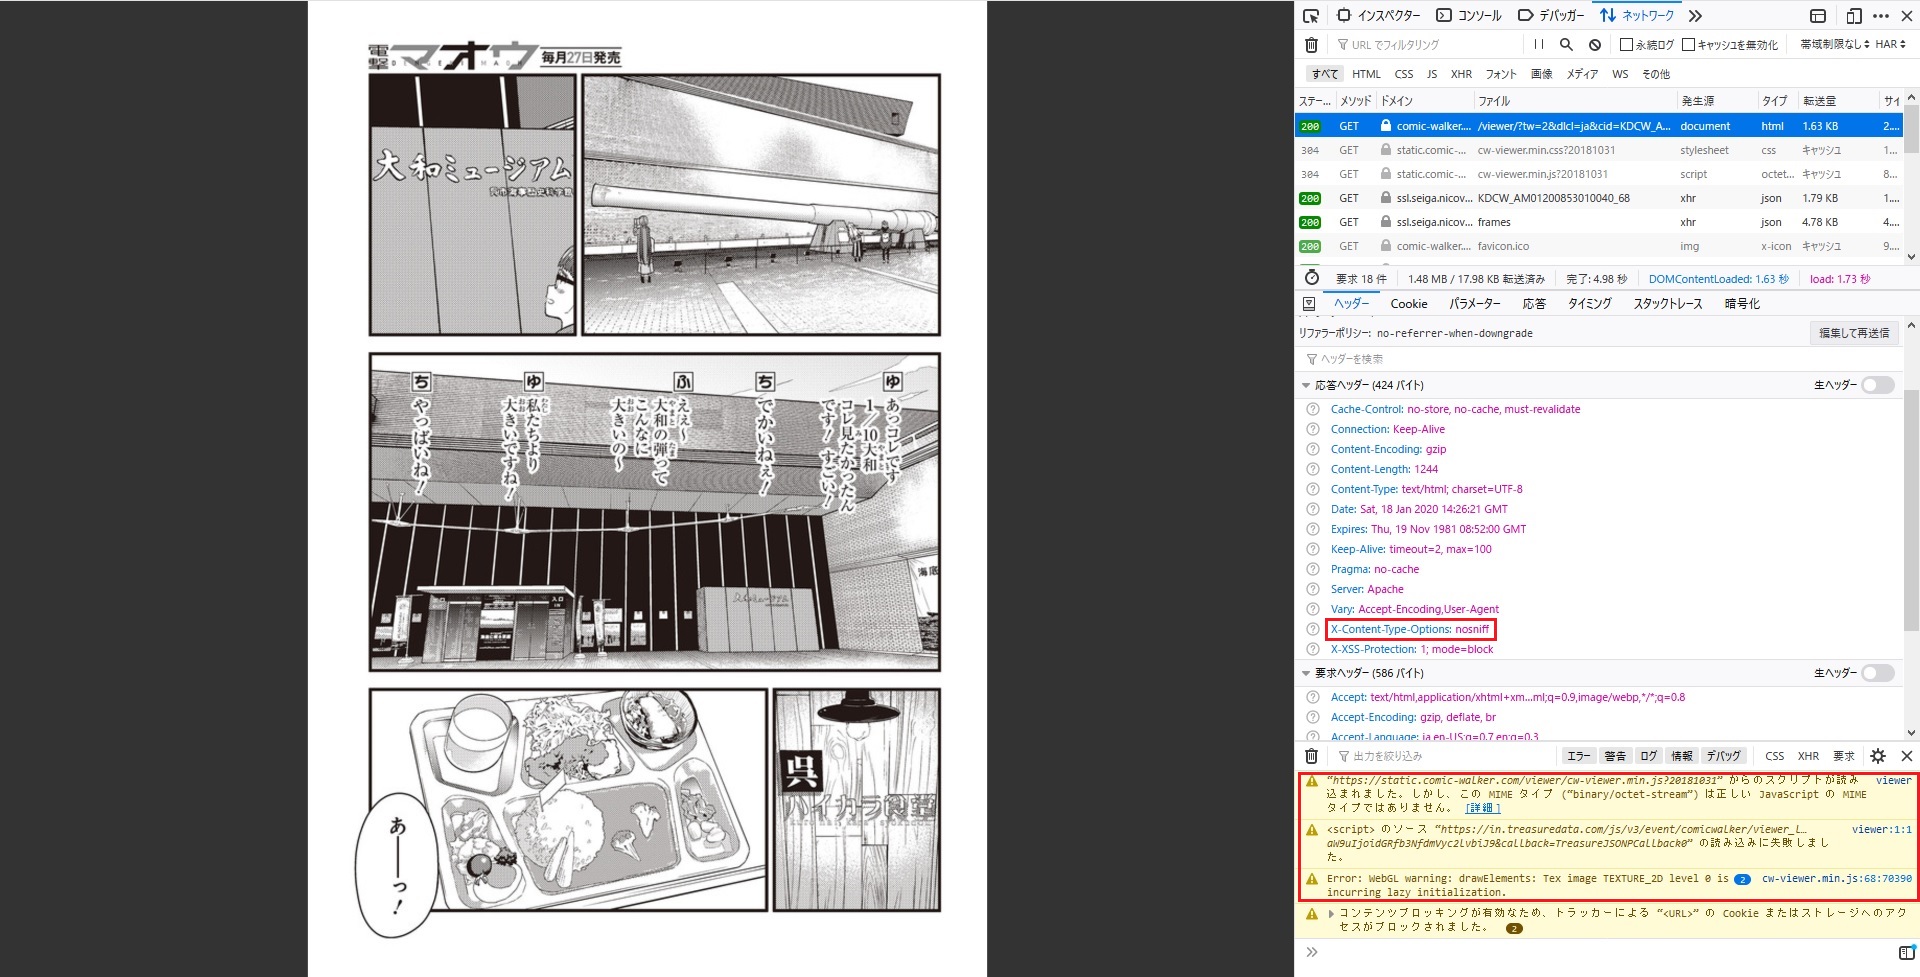Image resolution: width=1920 pixels, height=977 pixels.
Task: Show help for Vary header
Action: click(1313, 609)
